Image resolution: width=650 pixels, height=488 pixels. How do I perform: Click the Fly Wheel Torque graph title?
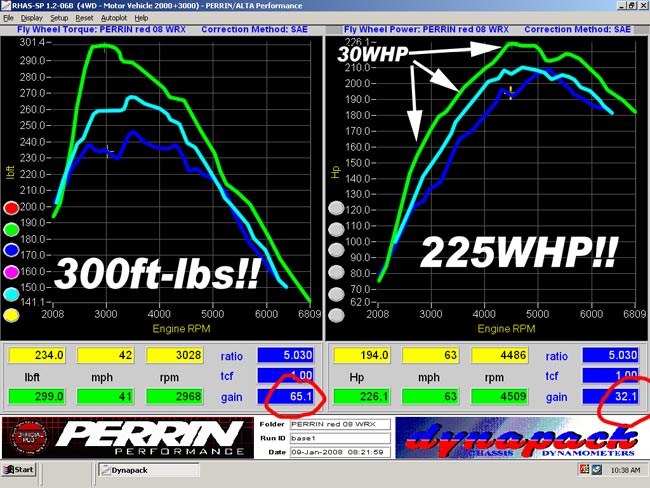tap(102, 29)
